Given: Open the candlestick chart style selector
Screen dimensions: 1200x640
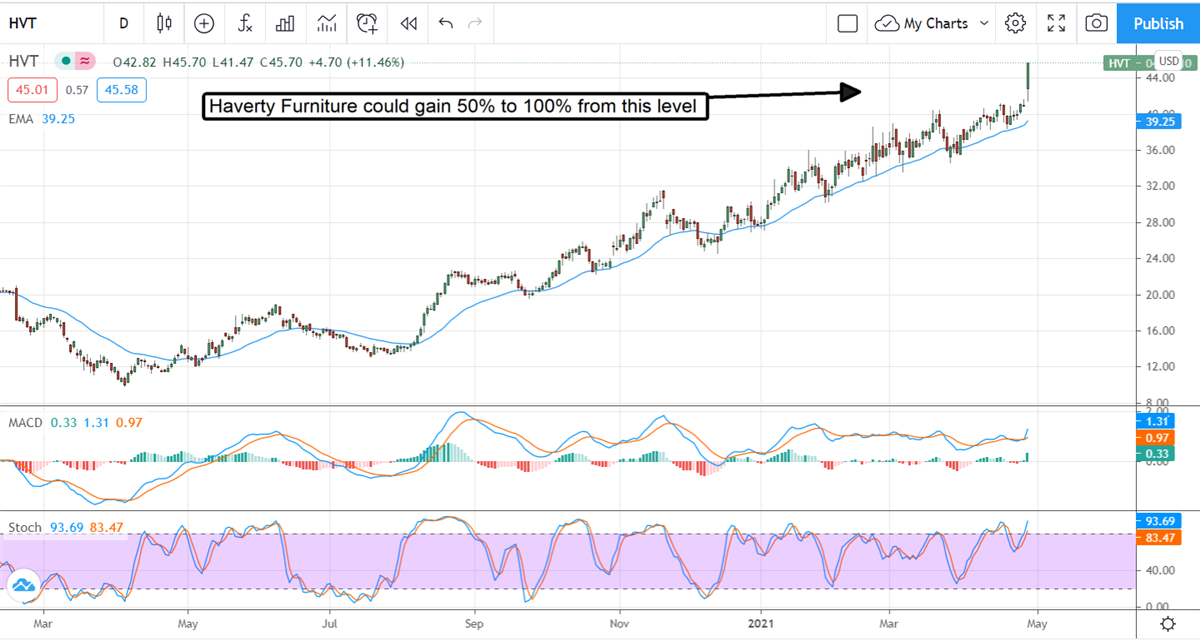Looking at the screenshot, I should pyautogui.click(x=165, y=23).
